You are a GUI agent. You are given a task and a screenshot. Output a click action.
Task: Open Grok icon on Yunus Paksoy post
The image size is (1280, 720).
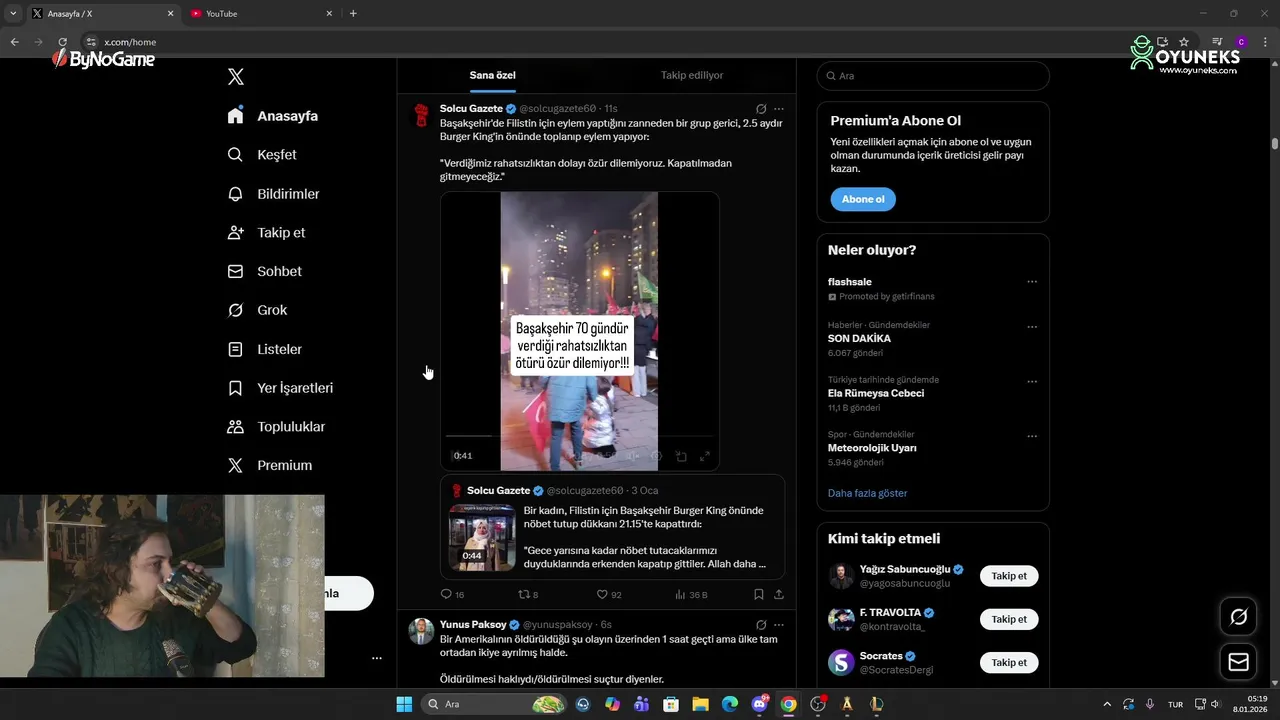761,625
